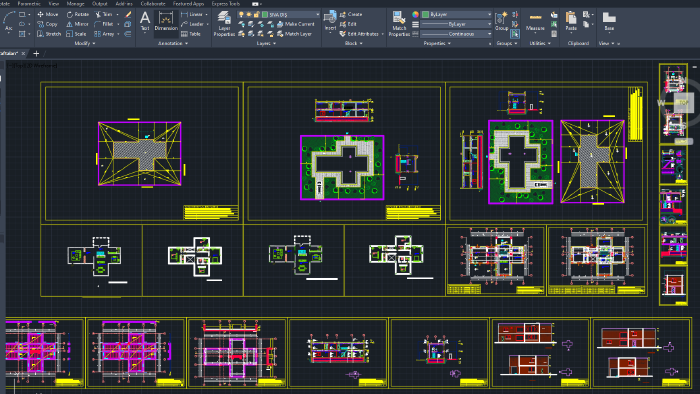700x394 pixels.
Task: Expand the Block panel
Action: 354,43
